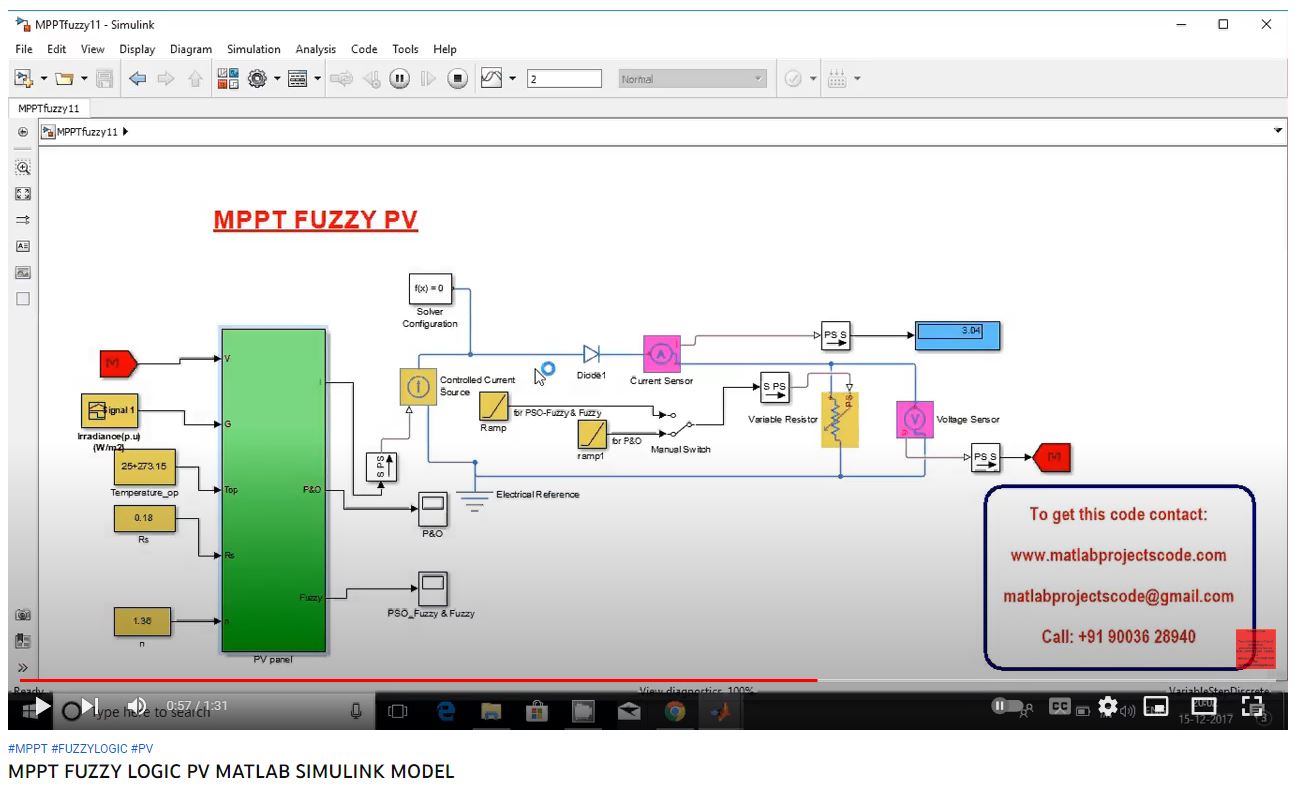Click the simulation stop time field

(564, 79)
